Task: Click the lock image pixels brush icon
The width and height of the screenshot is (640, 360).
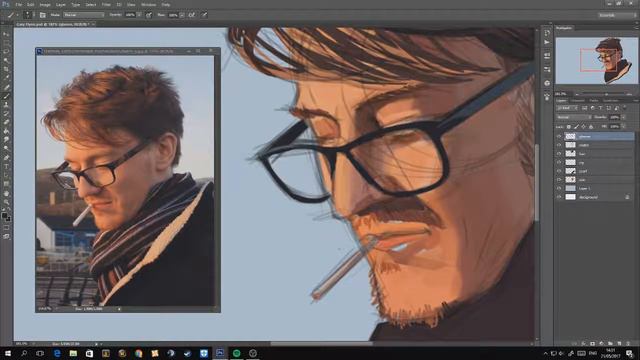Action: pyautogui.click(x=576, y=127)
